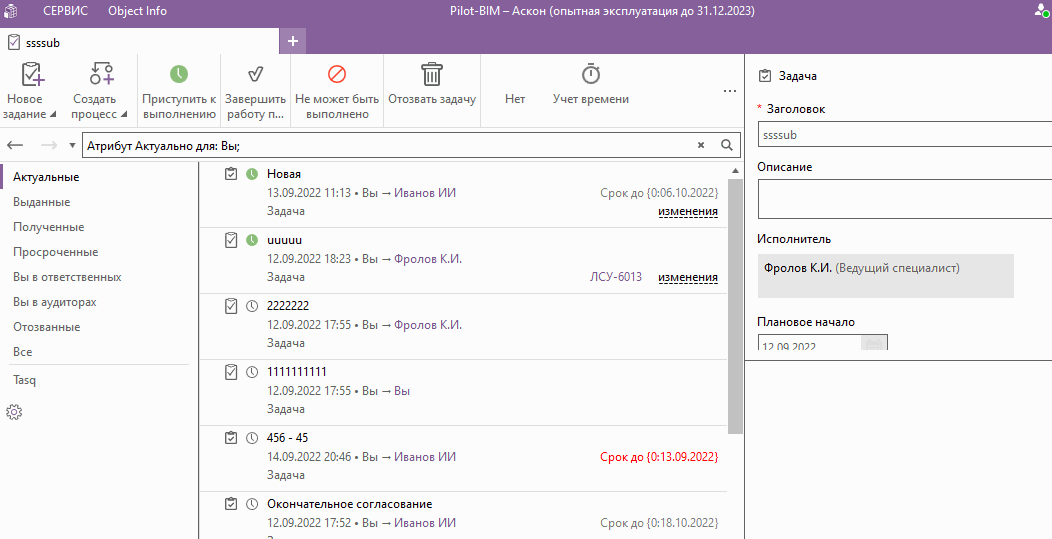Open the 'Плановое начало' date picker
The image size is (1052, 539).
click(x=873, y=345)
